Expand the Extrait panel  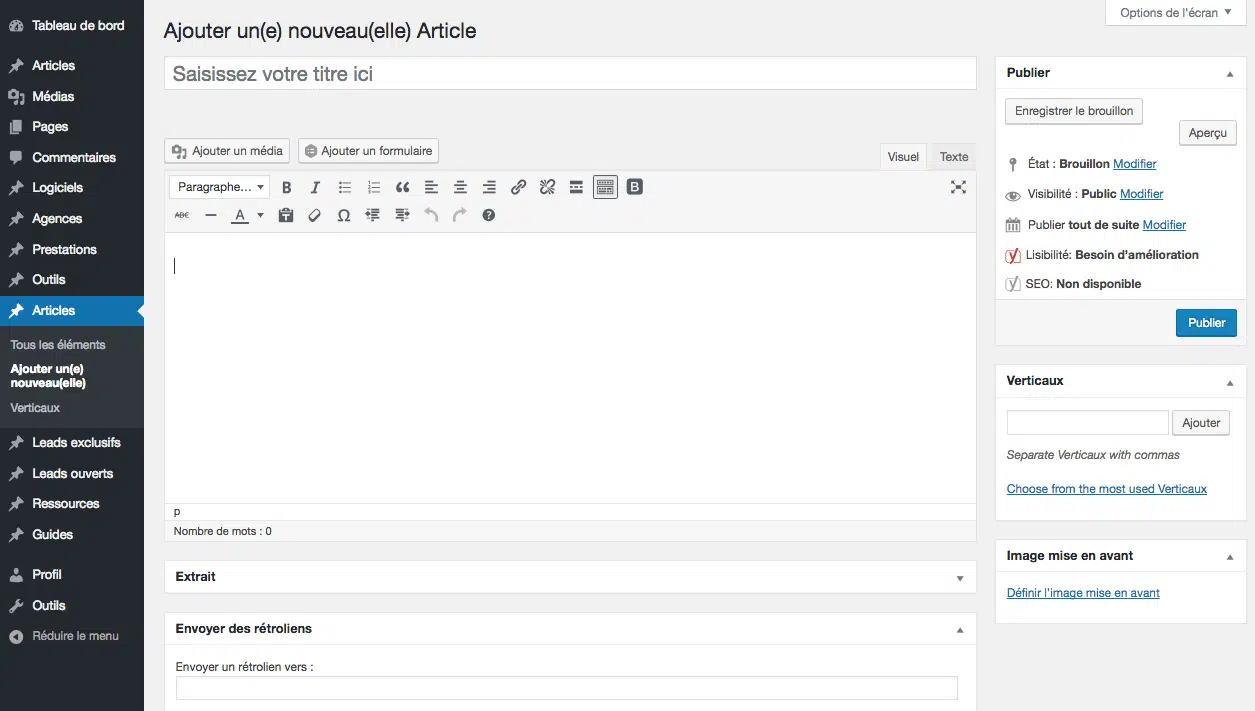(960, 578)
